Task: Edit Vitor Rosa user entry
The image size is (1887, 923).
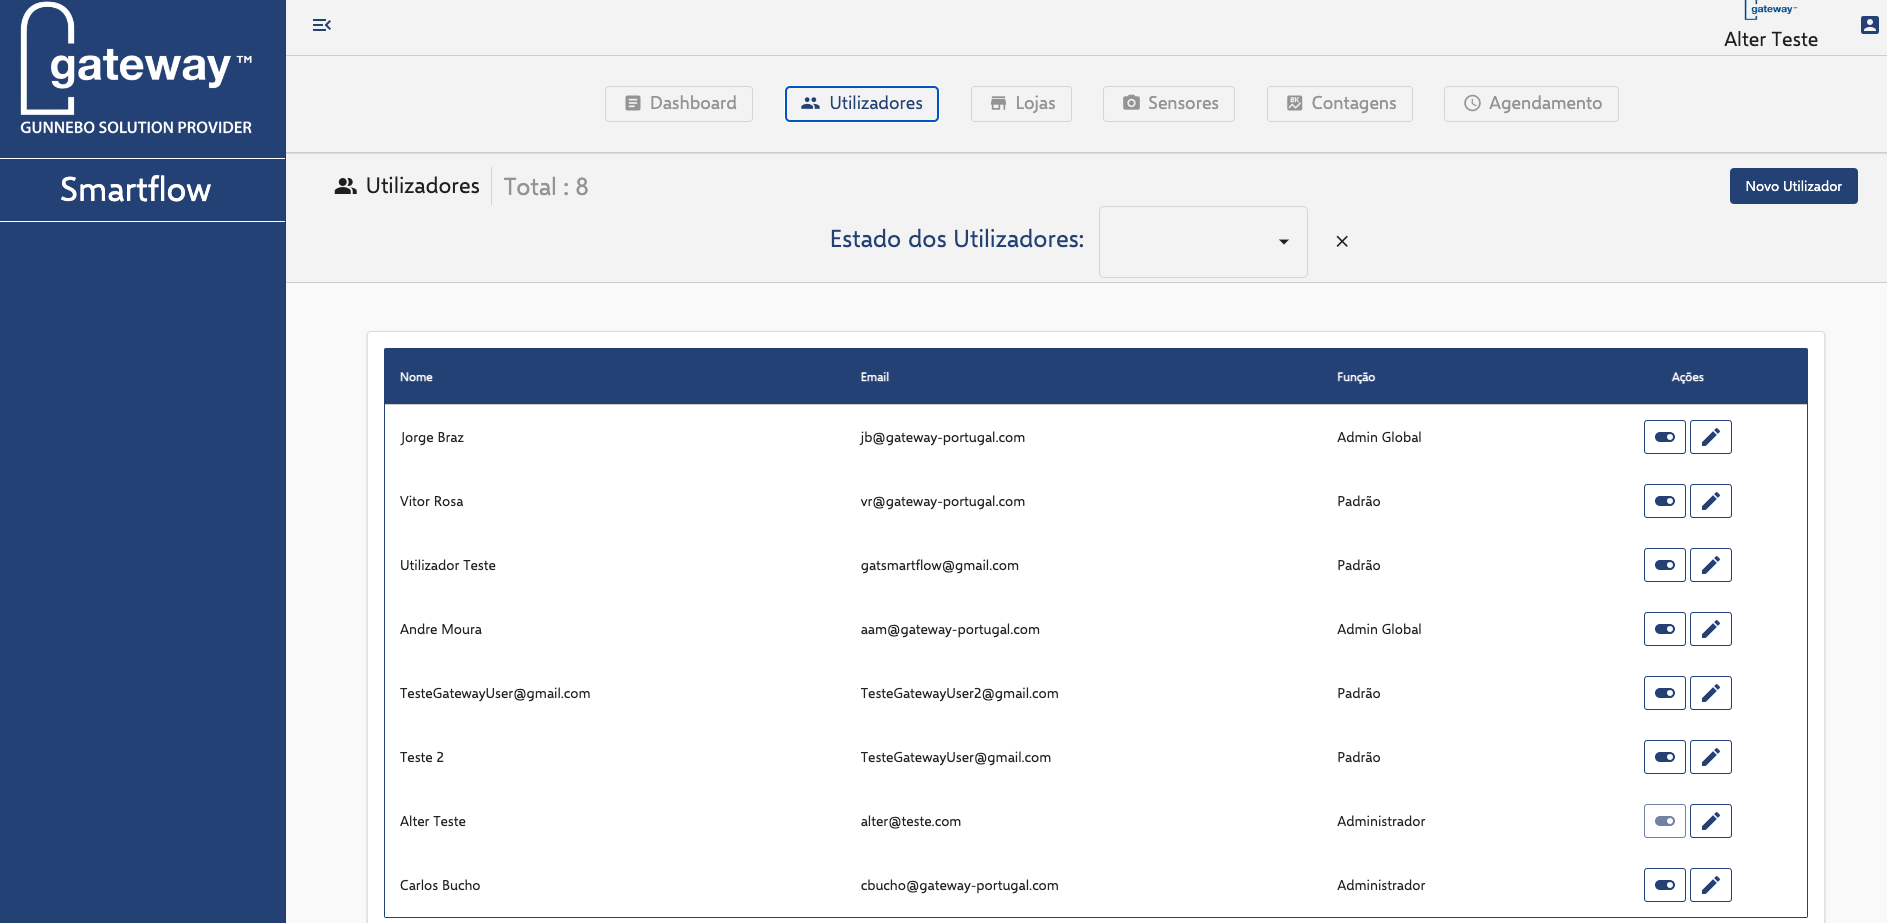Action: (1710, 501)
